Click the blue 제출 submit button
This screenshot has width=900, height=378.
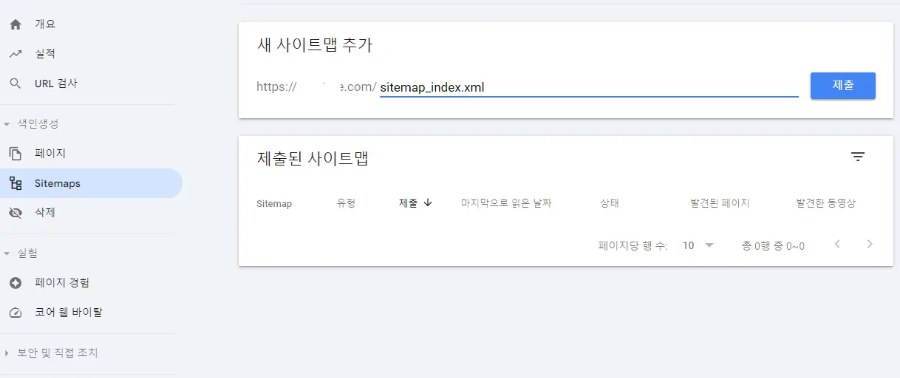[843, 85]
